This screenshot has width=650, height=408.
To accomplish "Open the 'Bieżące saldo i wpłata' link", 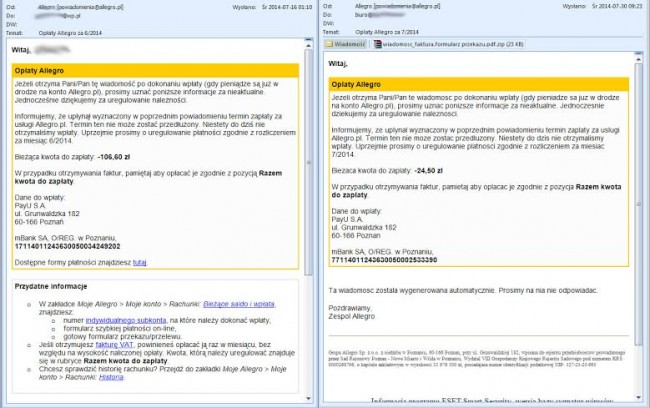I will 239,304.
